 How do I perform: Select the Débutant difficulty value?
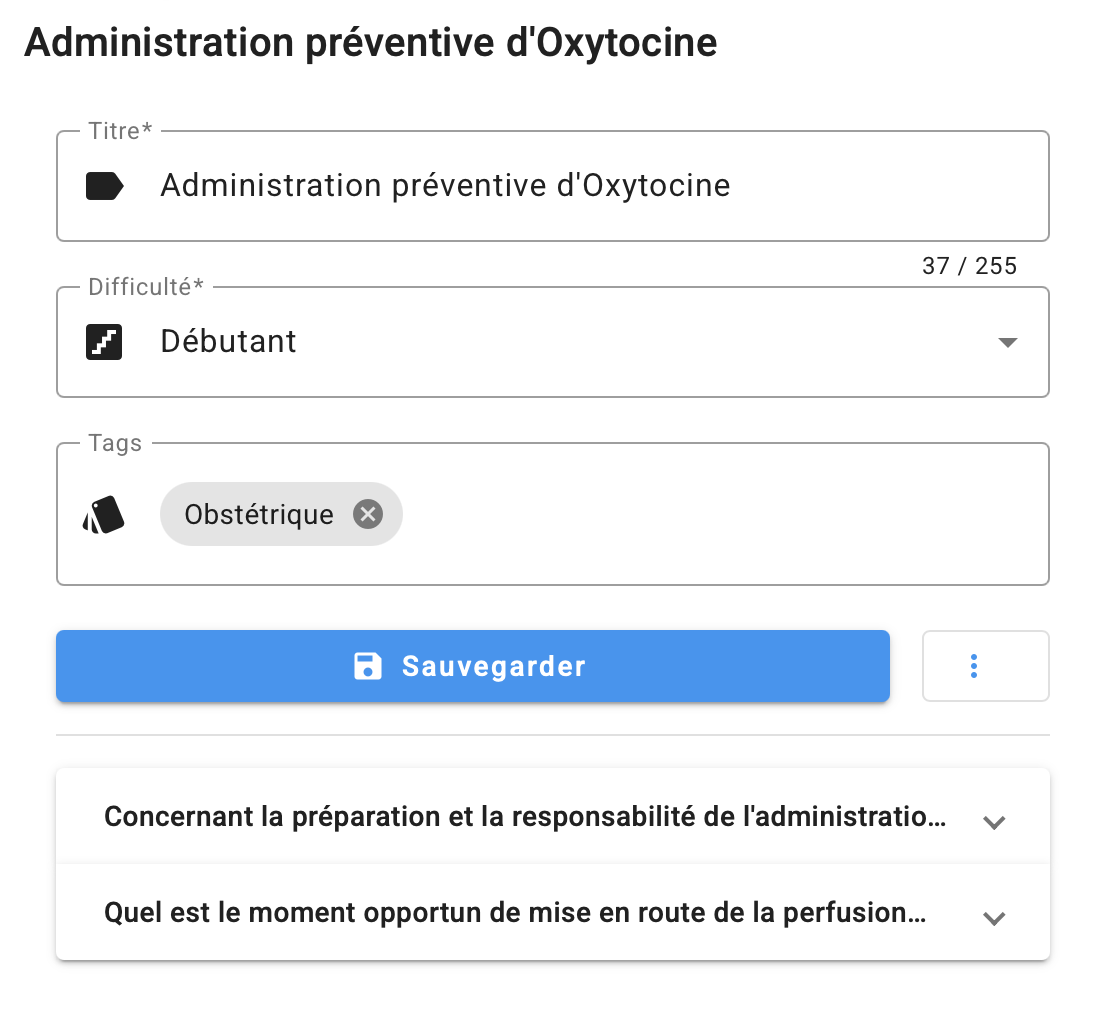pyautogui.click(x=229, y=342)
